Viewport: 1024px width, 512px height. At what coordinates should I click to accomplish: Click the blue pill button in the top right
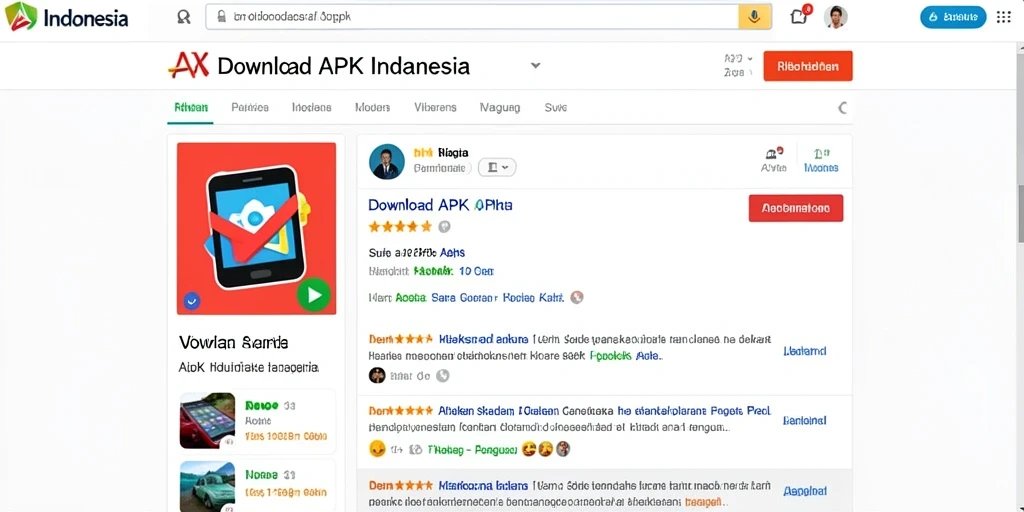[953, 17]
